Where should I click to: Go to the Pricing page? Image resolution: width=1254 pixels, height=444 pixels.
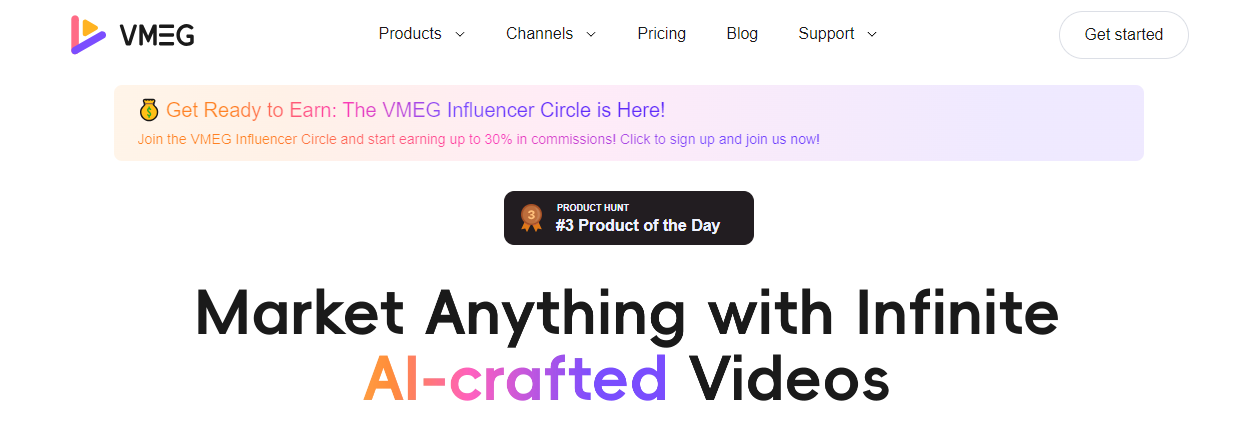[x=661, y=34]
